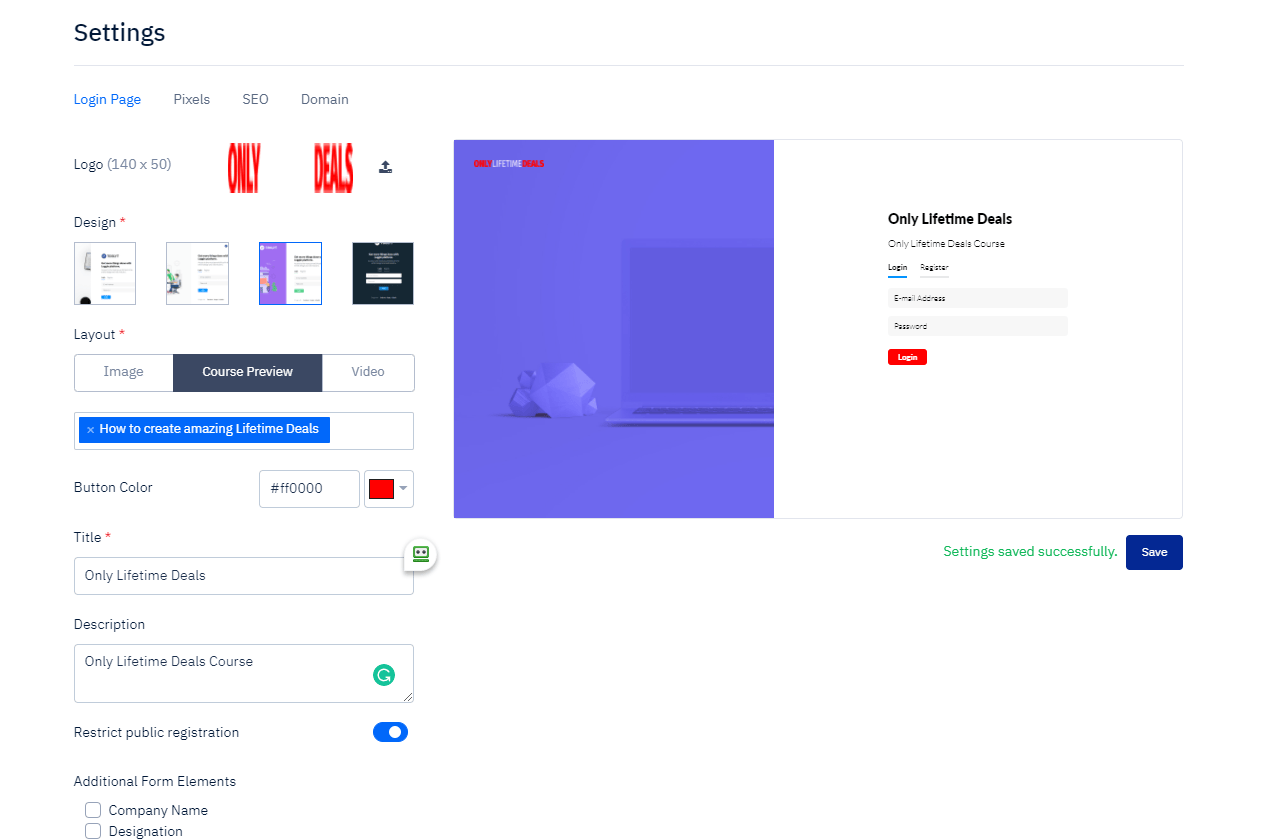
Task: Select the first design thumbnail
Action: click(105, 273)
